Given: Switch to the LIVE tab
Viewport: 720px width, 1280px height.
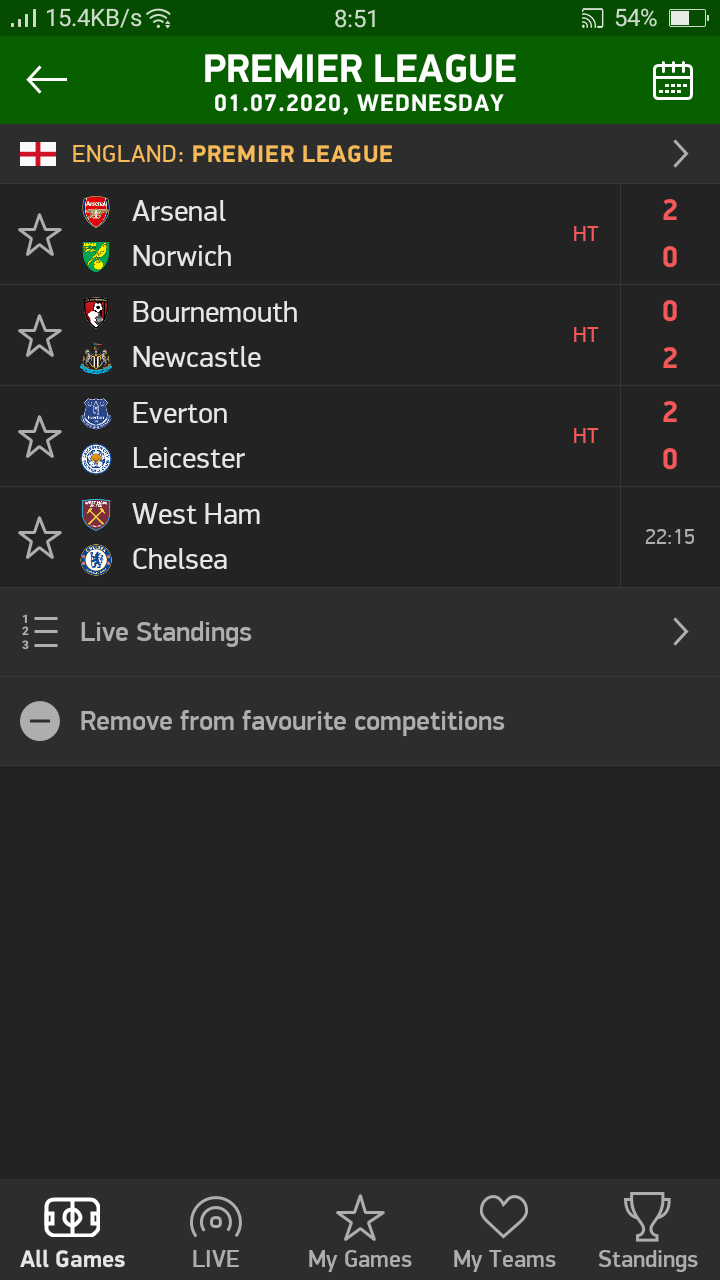Looking at the screenshot, I should coord(216,1230).
